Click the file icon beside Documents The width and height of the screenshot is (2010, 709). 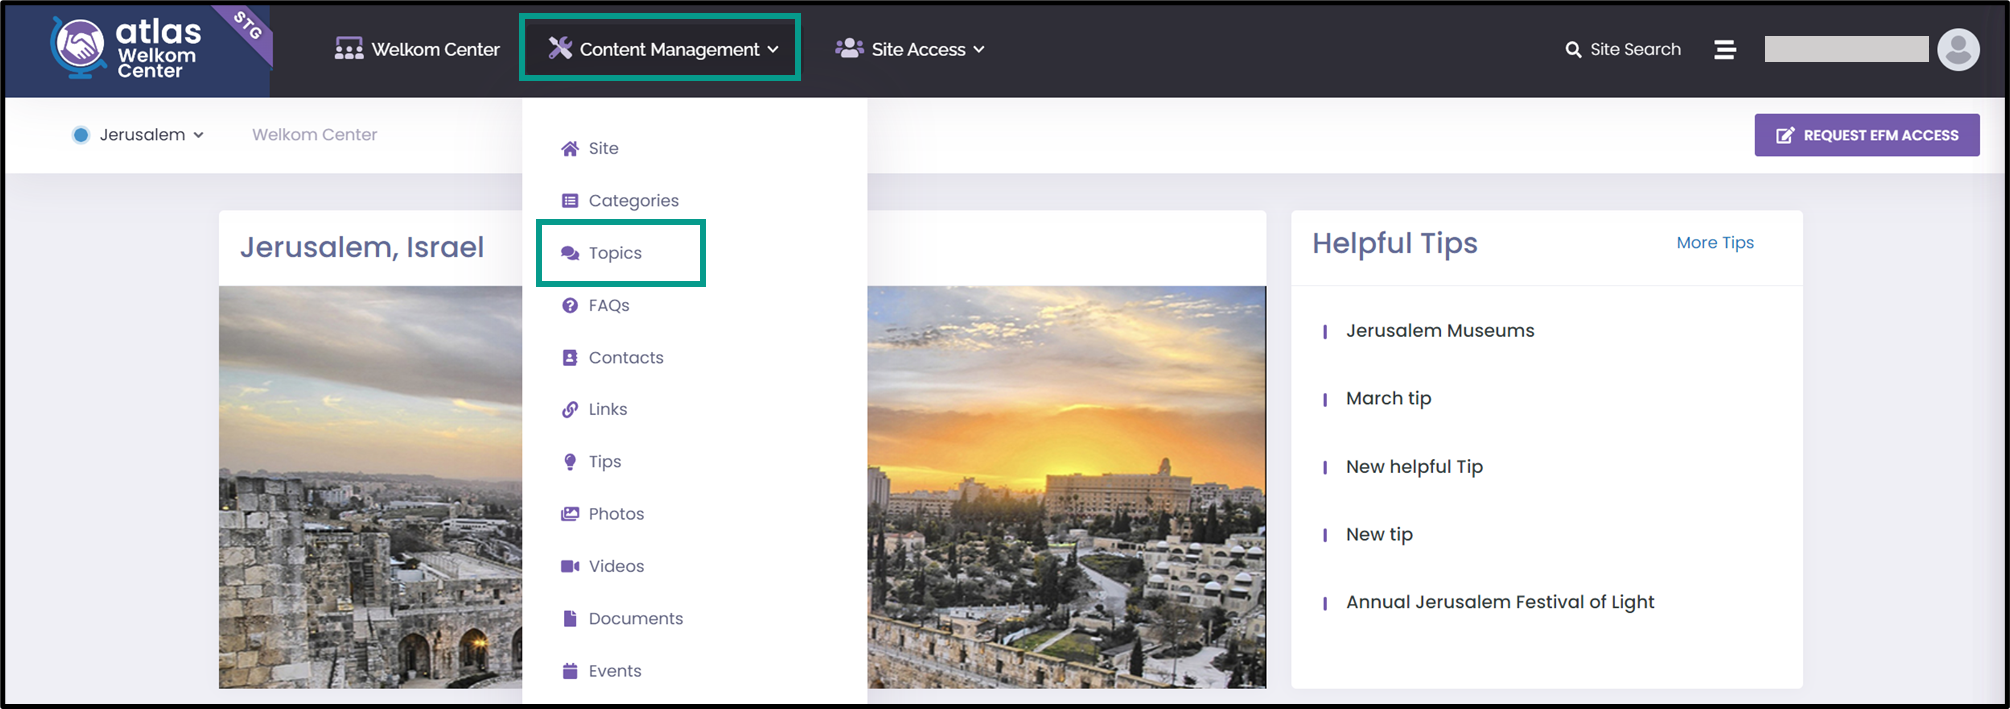click(570, 618)
